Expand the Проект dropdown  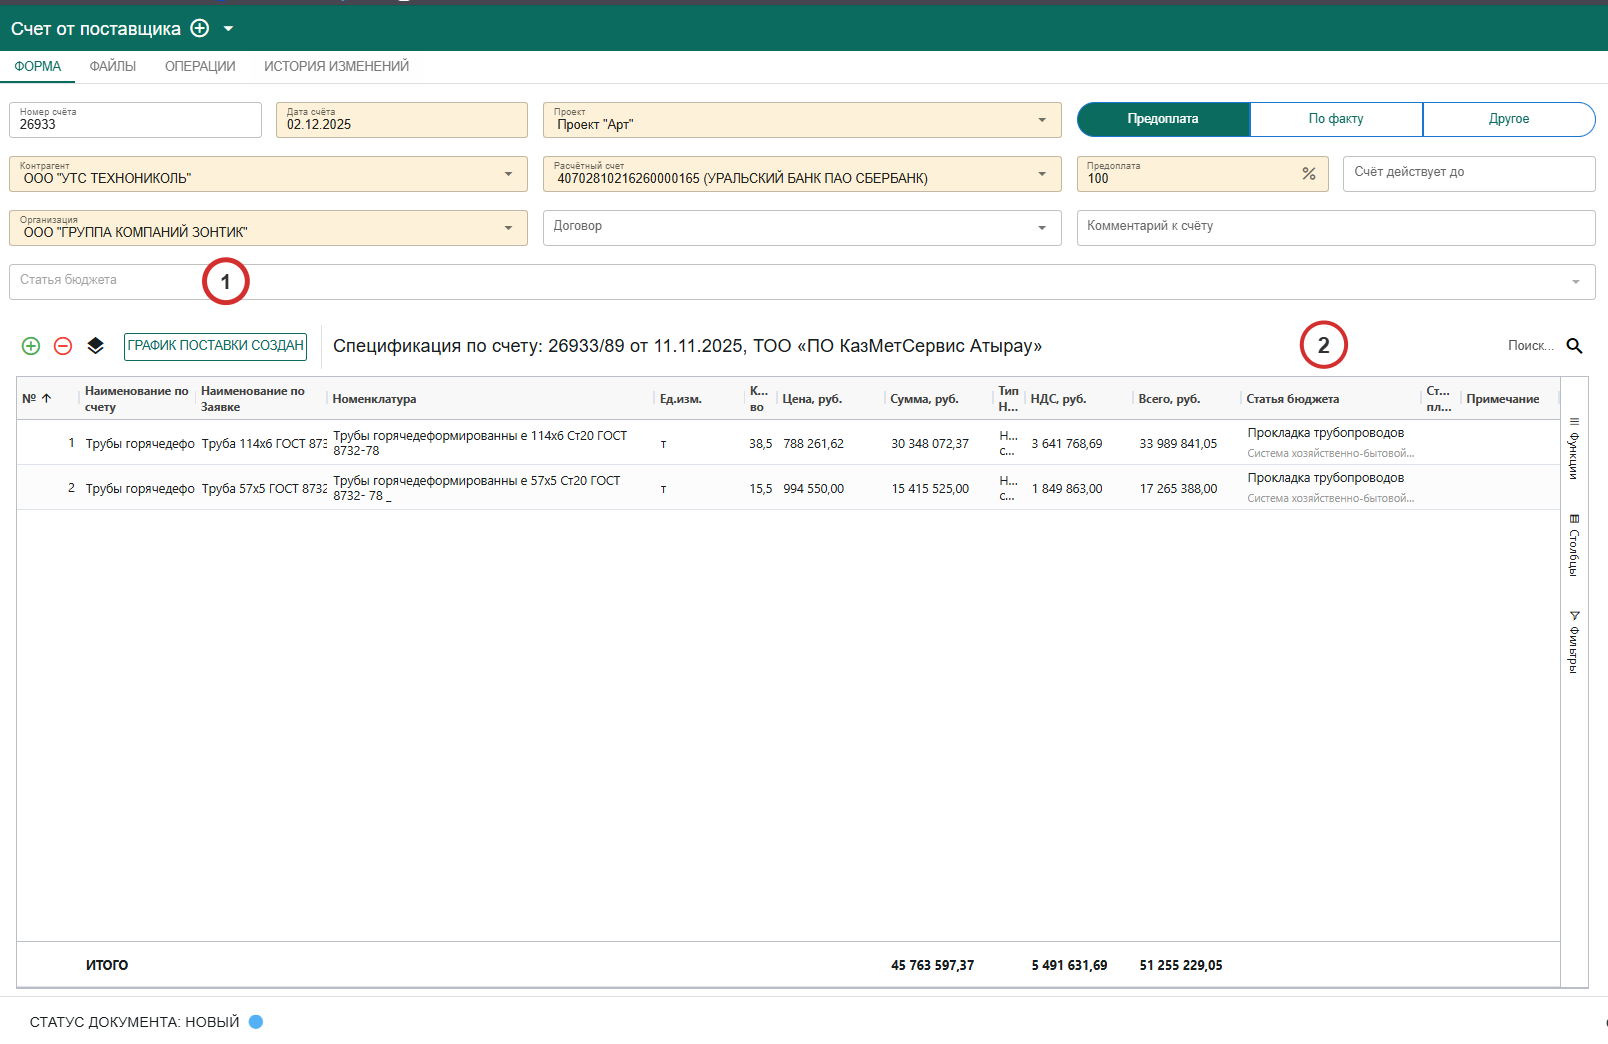[1042, 120]
